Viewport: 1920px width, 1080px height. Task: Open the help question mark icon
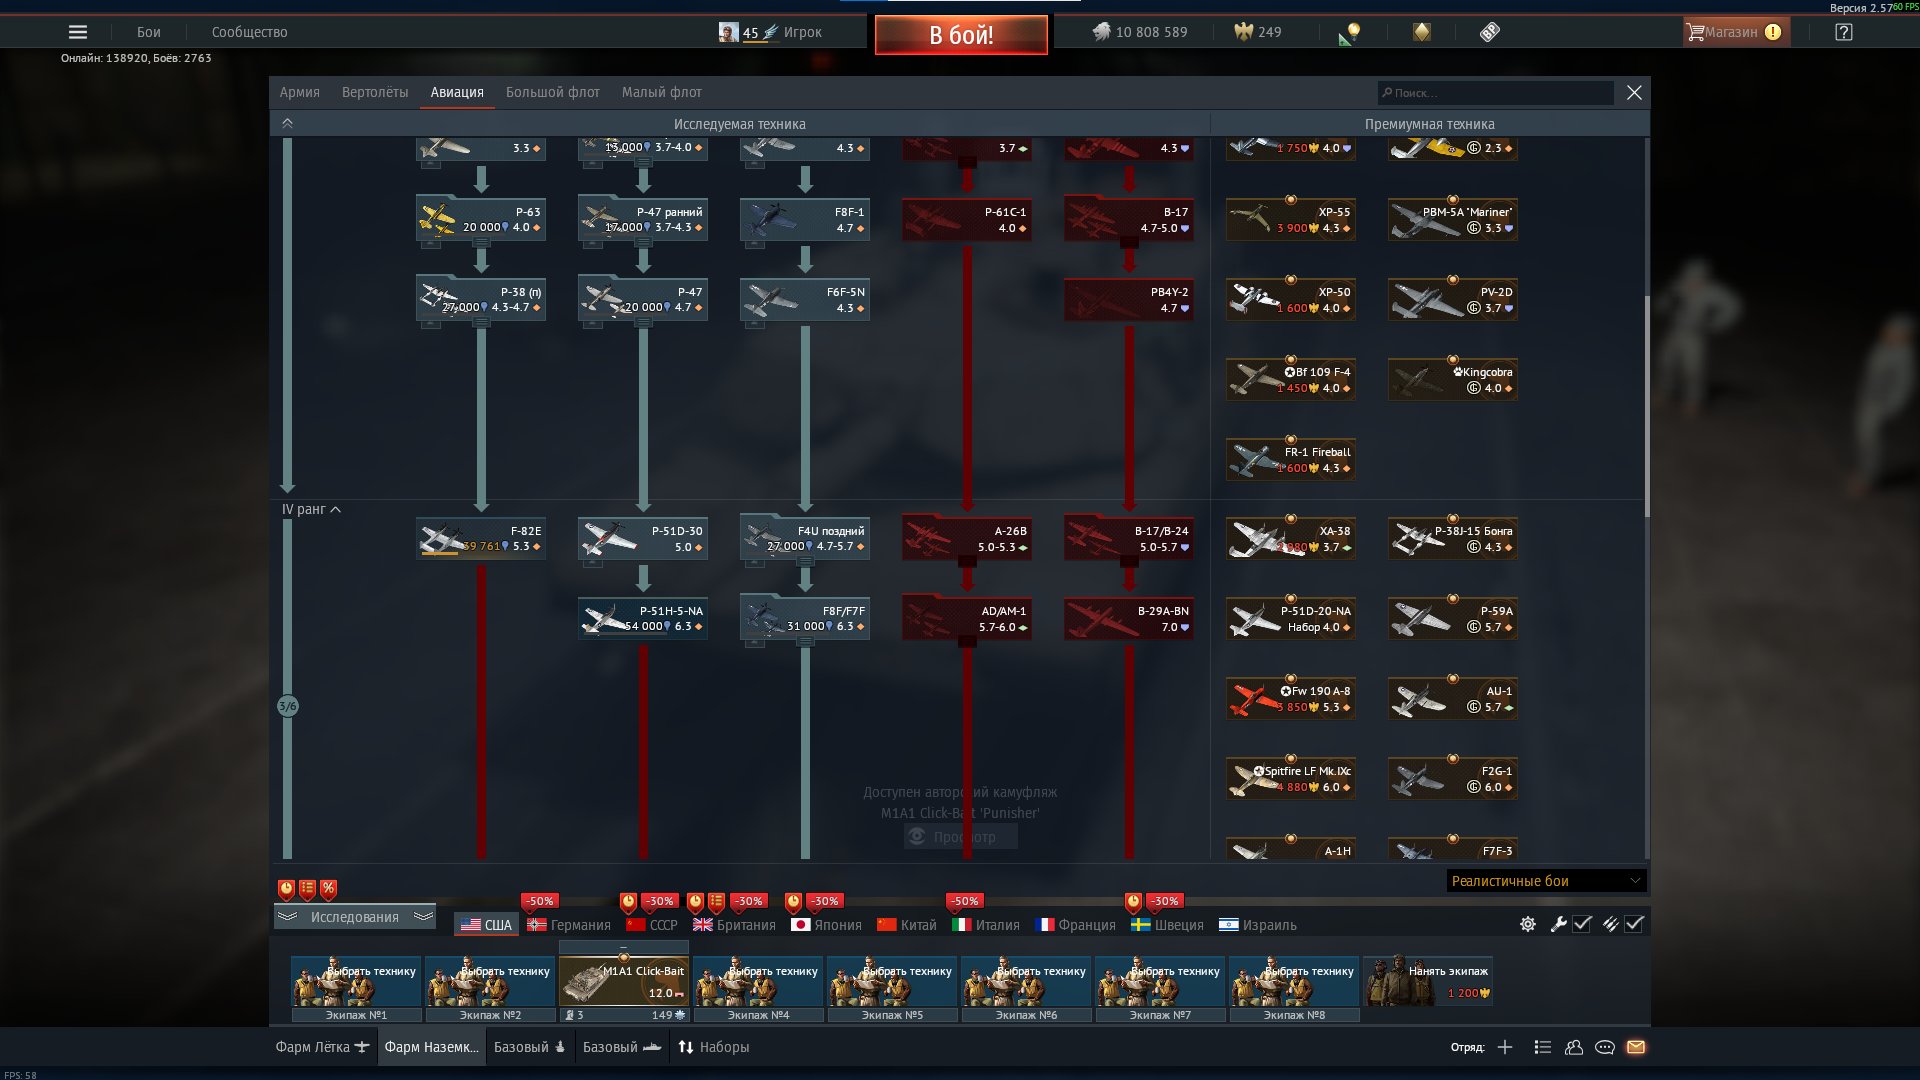coord(1844,32)
